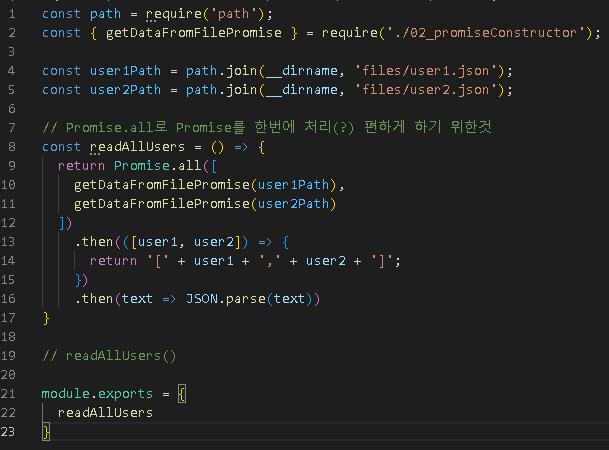This screenshot has width=609, height=450.
Task: Click getDataFromFilePromise(user1Path) call
Action: (x=205, y=185)
